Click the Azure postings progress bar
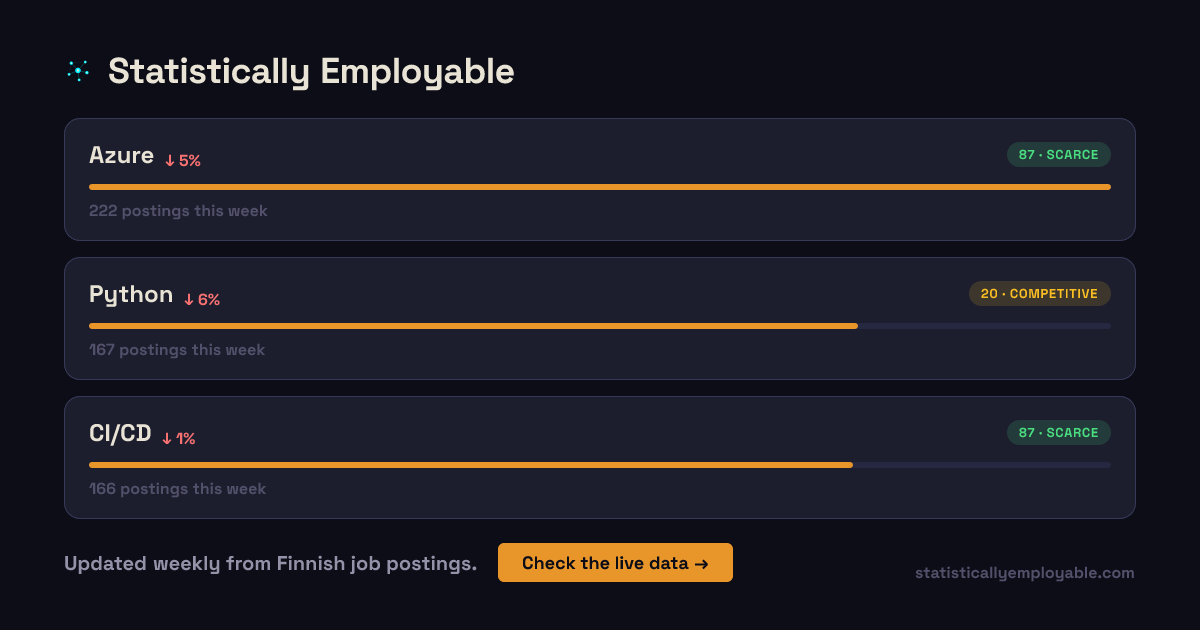This screenshot has width=1200, height=630. [x=599, y=187]
